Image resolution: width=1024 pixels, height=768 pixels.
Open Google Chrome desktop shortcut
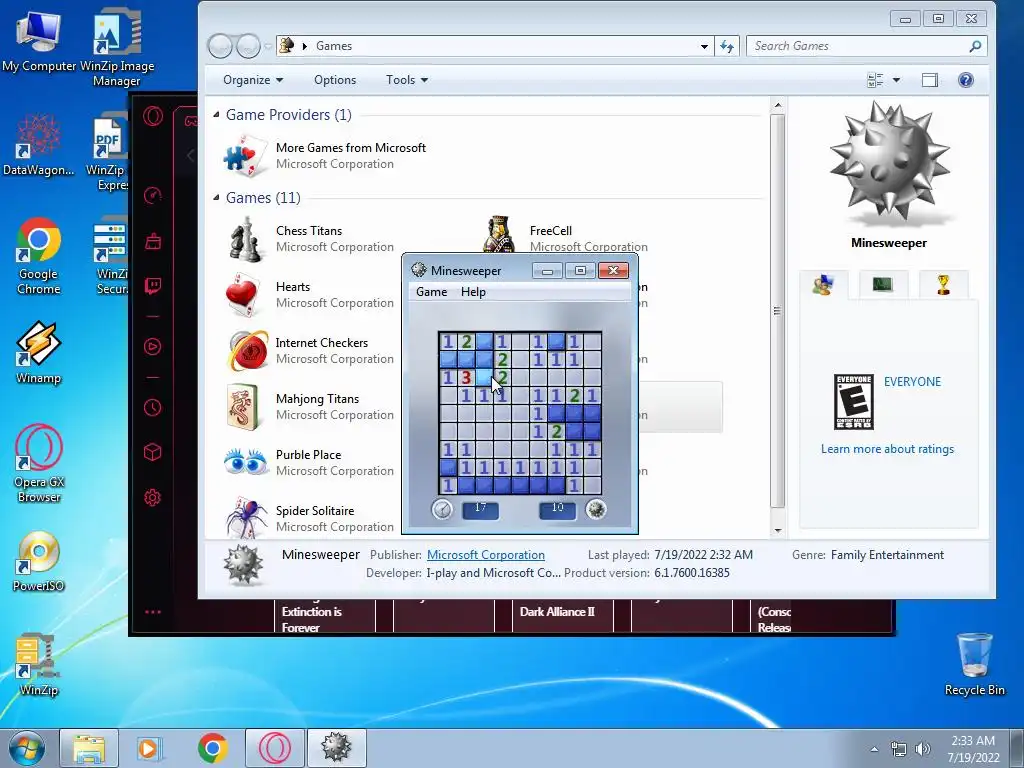click(x=39, y=255)
